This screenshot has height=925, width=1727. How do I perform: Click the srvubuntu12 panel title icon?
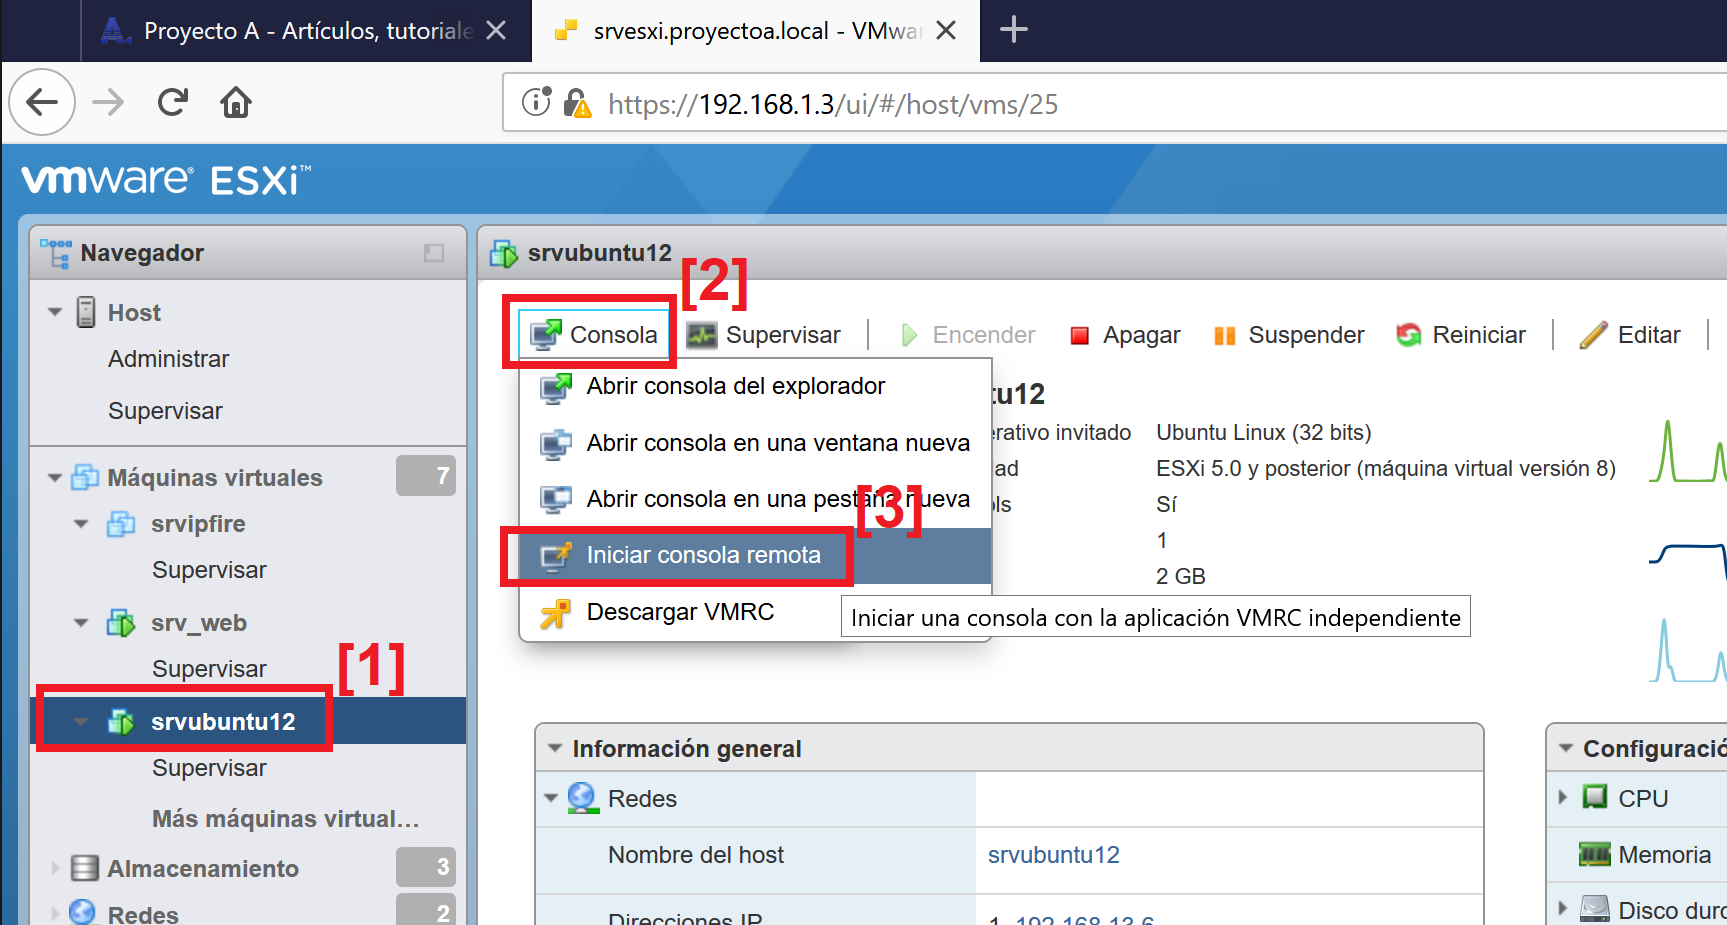click(x=503, y=253)
